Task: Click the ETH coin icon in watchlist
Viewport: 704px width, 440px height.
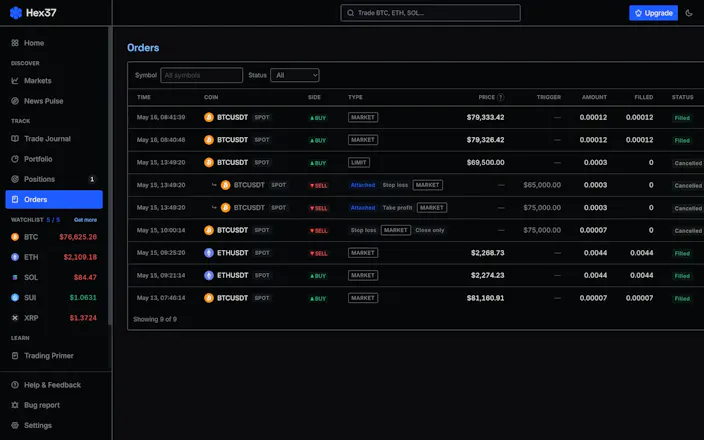Action: pyautogui.click(x=15, y=257)
